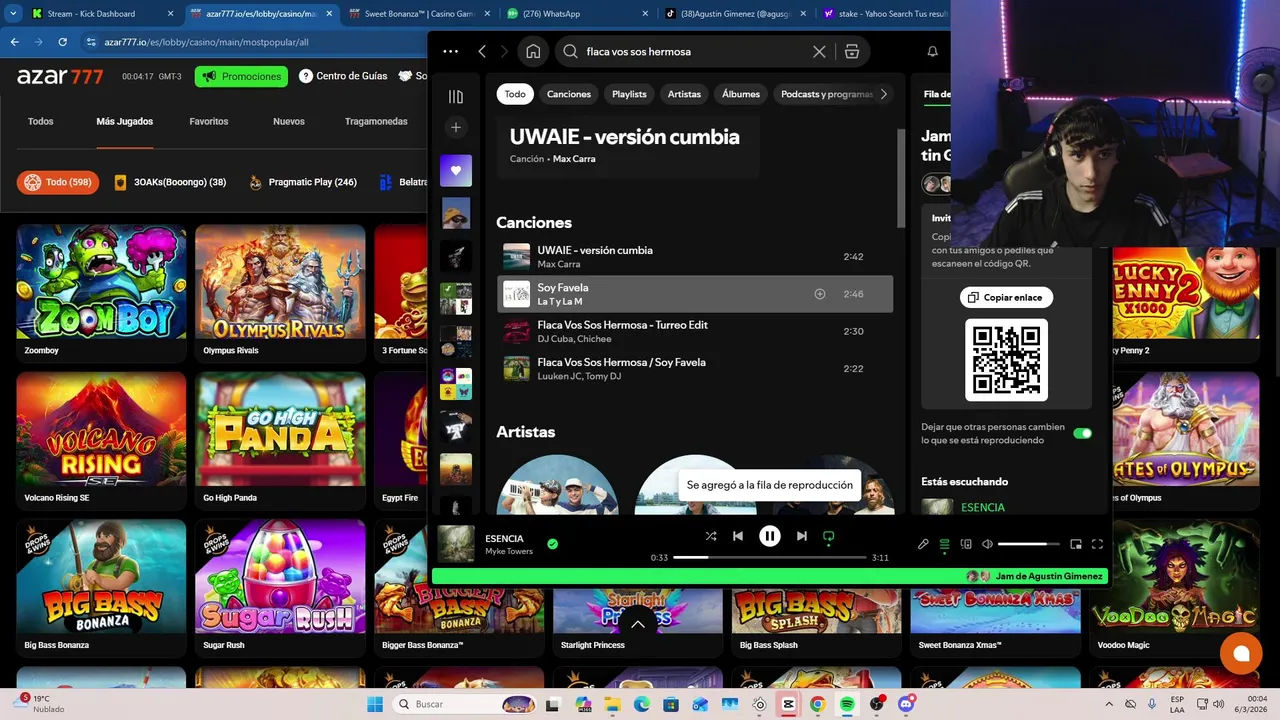Switch to the Canciones filter
1280x720 pixels.
point(569,94)
